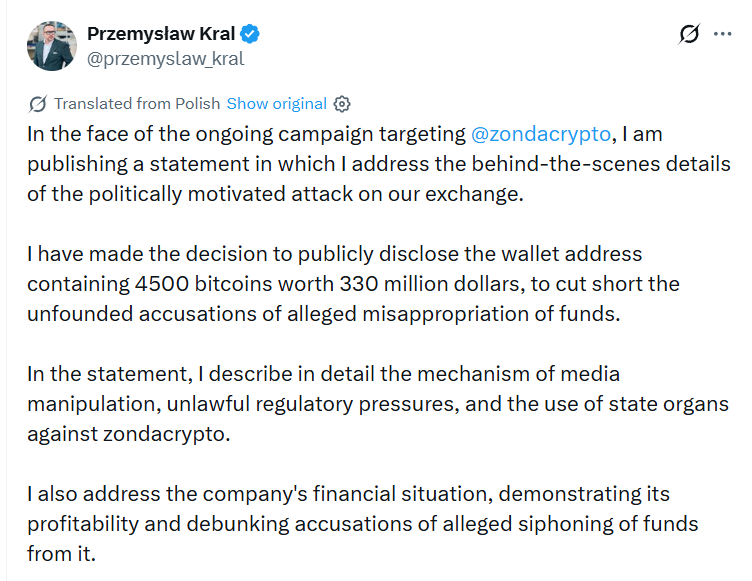This screenshot has height=581, width=752.
Task: Open the three-dot More options menu
Action: [x=722, y=34]
